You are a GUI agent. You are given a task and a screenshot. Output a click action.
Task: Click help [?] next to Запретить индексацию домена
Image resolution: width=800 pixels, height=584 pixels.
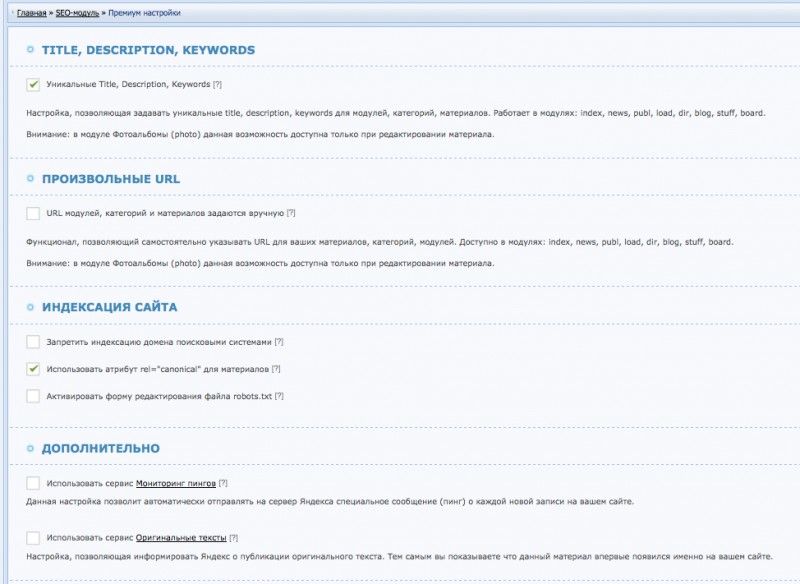(279, 342)
